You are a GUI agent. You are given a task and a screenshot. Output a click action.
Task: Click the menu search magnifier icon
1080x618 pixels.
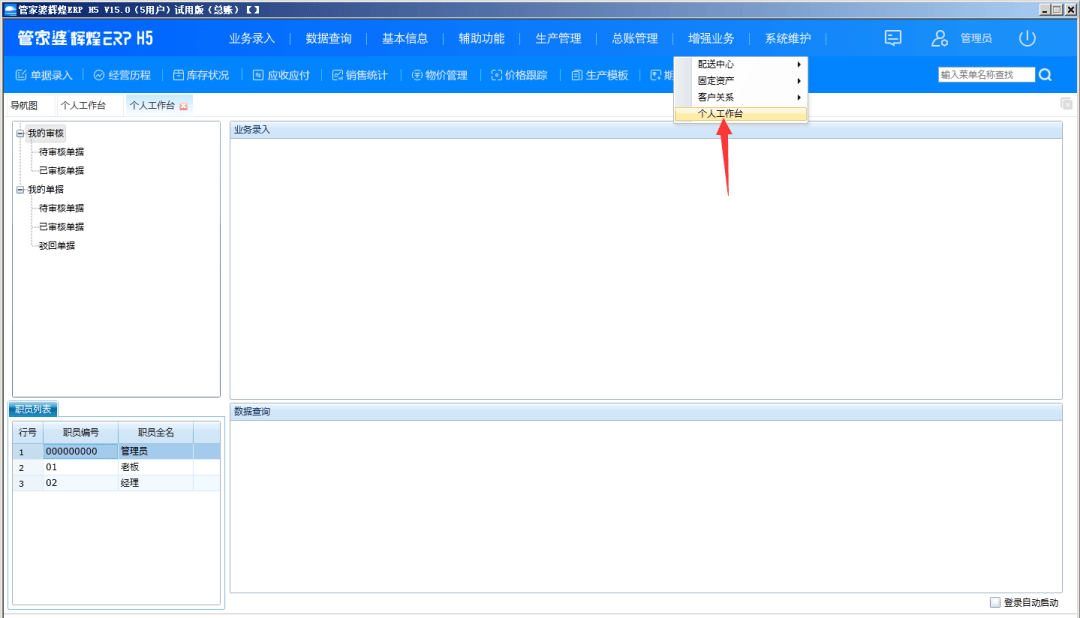point(1046,74)
